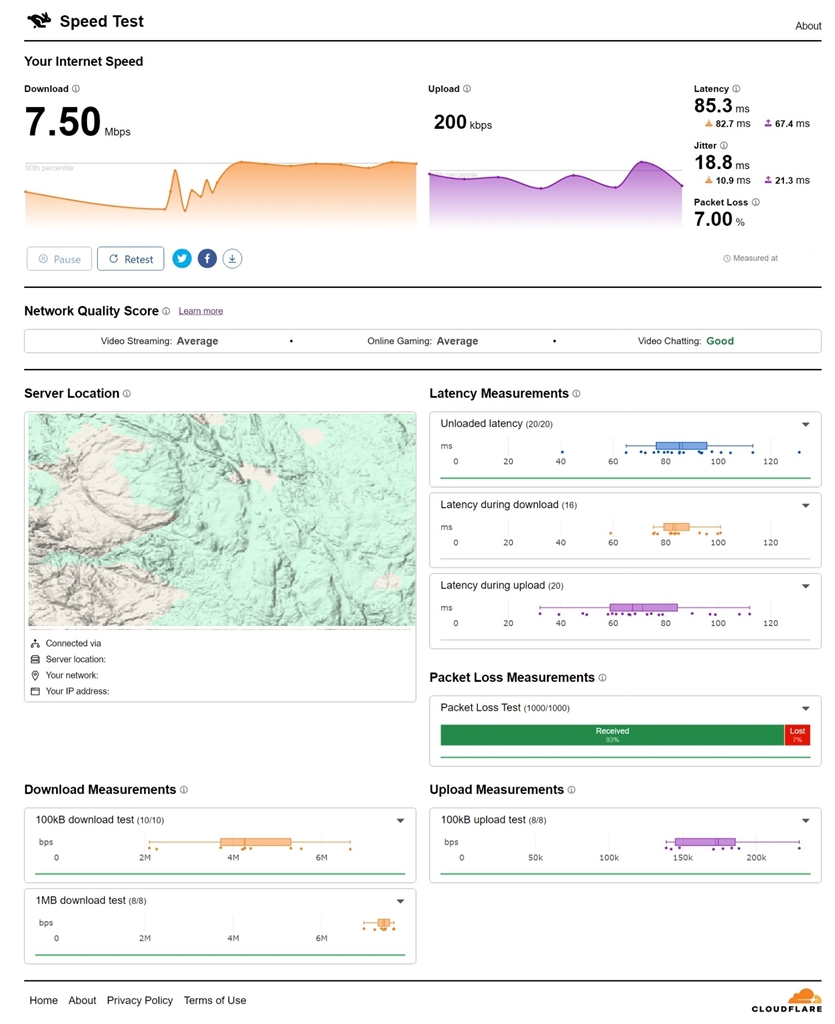Expand the Latency during upload panel

806,586
